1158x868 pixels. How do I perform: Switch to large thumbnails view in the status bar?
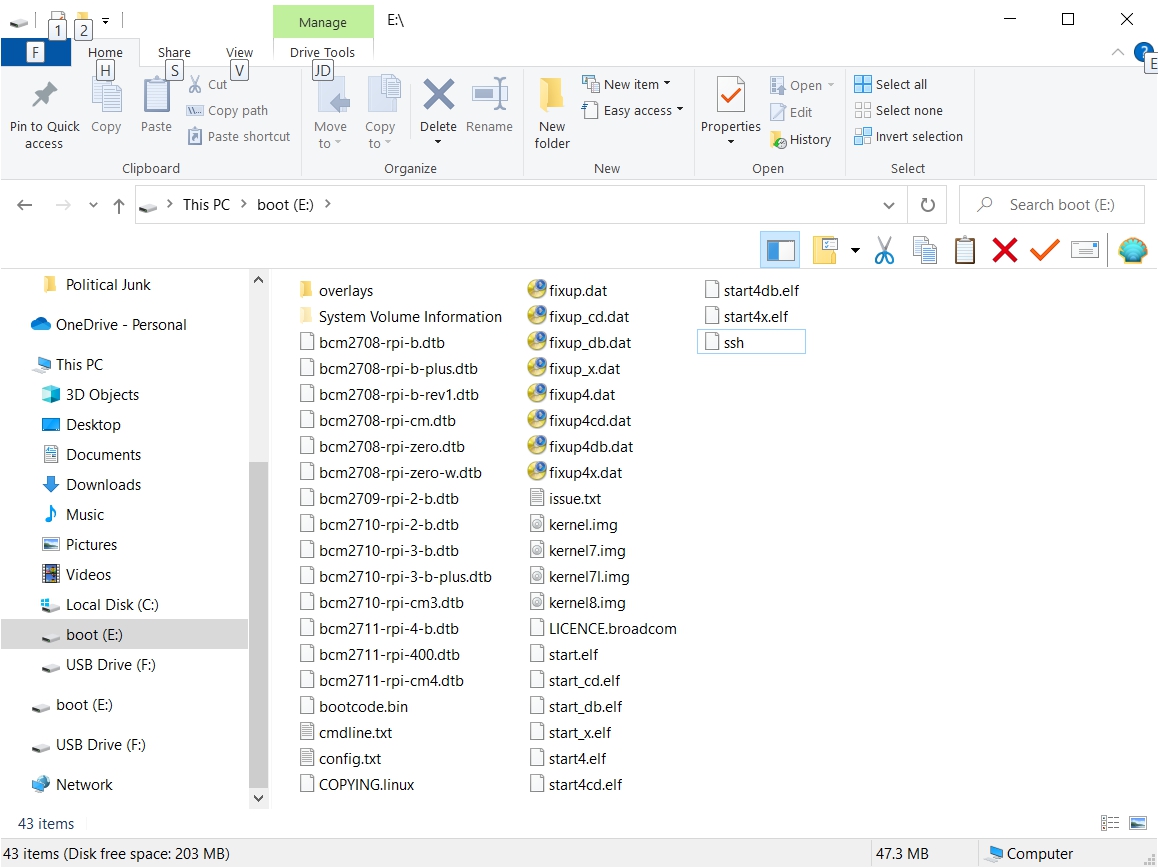click(1137, 823)
